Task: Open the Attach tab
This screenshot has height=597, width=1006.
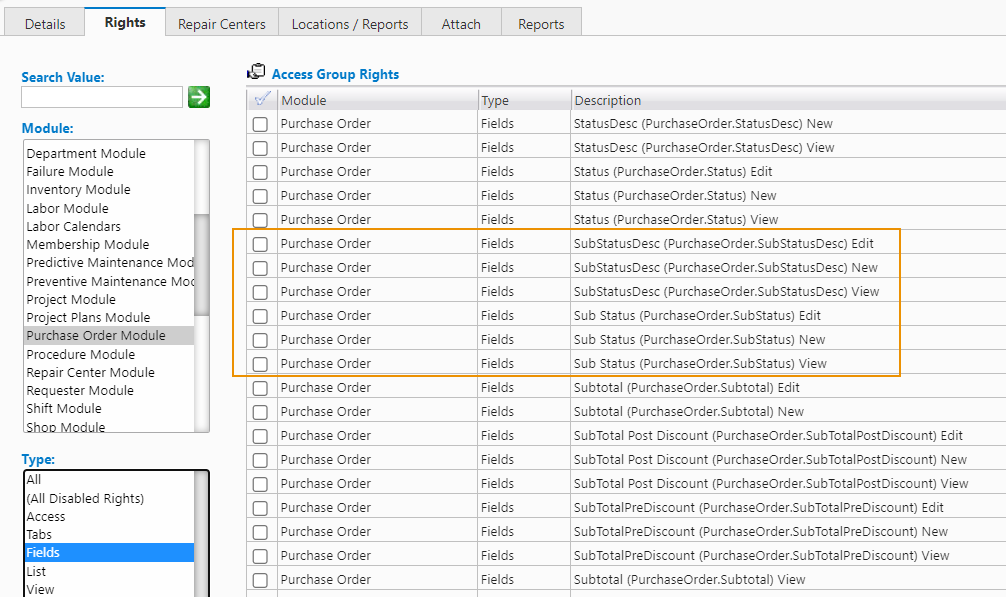Action: click(461, 24)
